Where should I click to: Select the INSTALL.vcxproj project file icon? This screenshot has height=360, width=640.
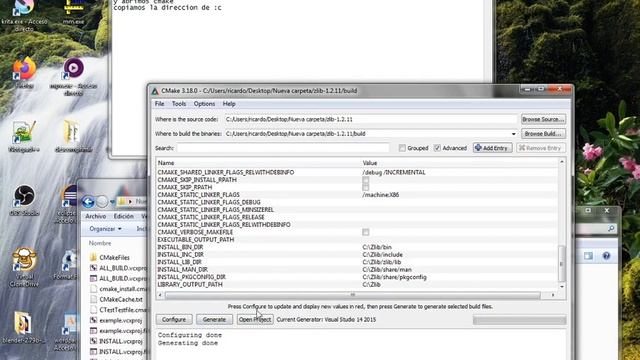[93, 341]
